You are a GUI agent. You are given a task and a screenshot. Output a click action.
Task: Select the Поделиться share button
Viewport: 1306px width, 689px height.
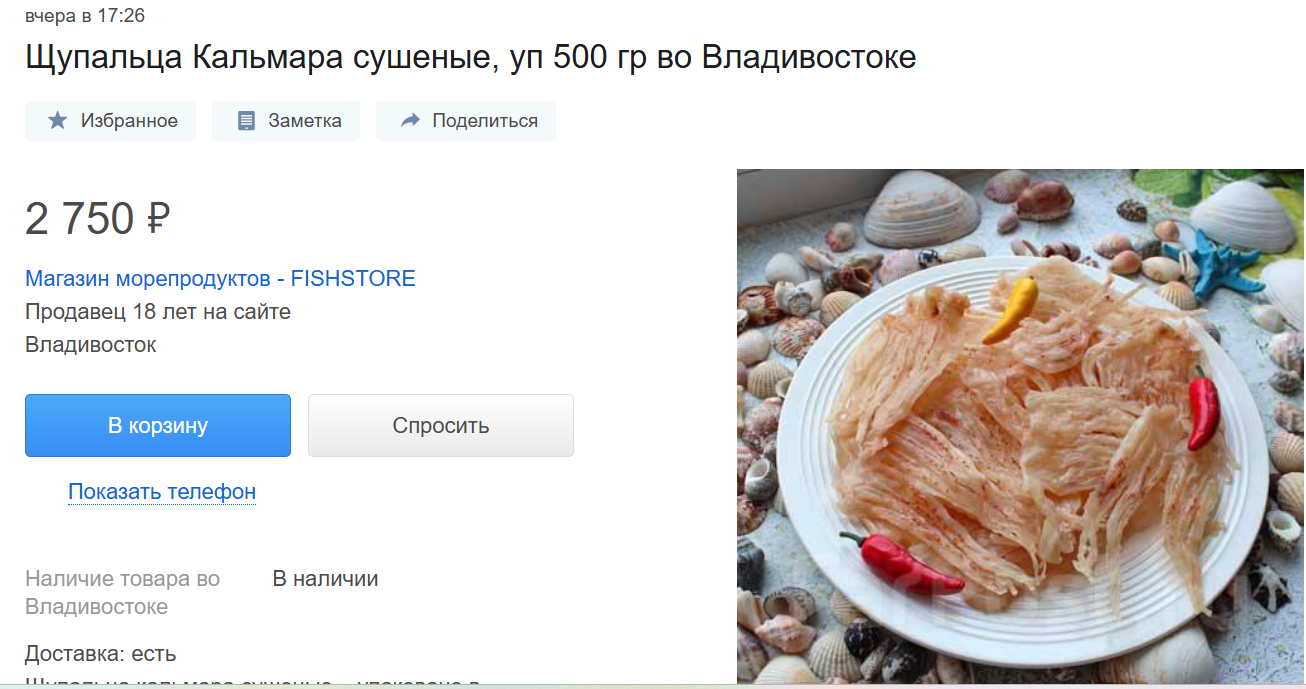pyautogui.click(x=466, y=121)
